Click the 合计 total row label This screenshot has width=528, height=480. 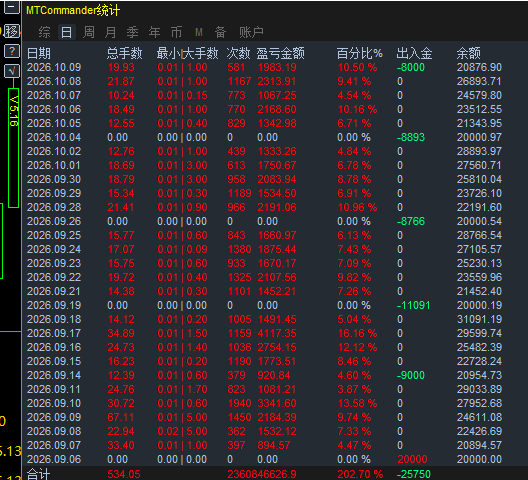click(38, 474)
